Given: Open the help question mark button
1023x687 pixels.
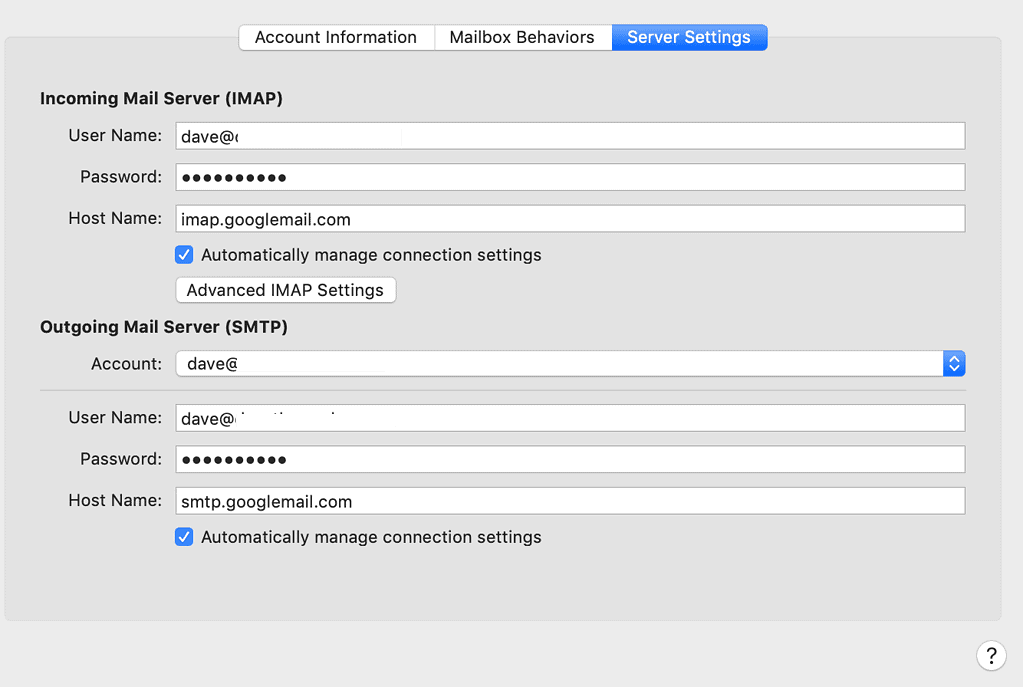Looking at the screenshot, I should [991, 655].
